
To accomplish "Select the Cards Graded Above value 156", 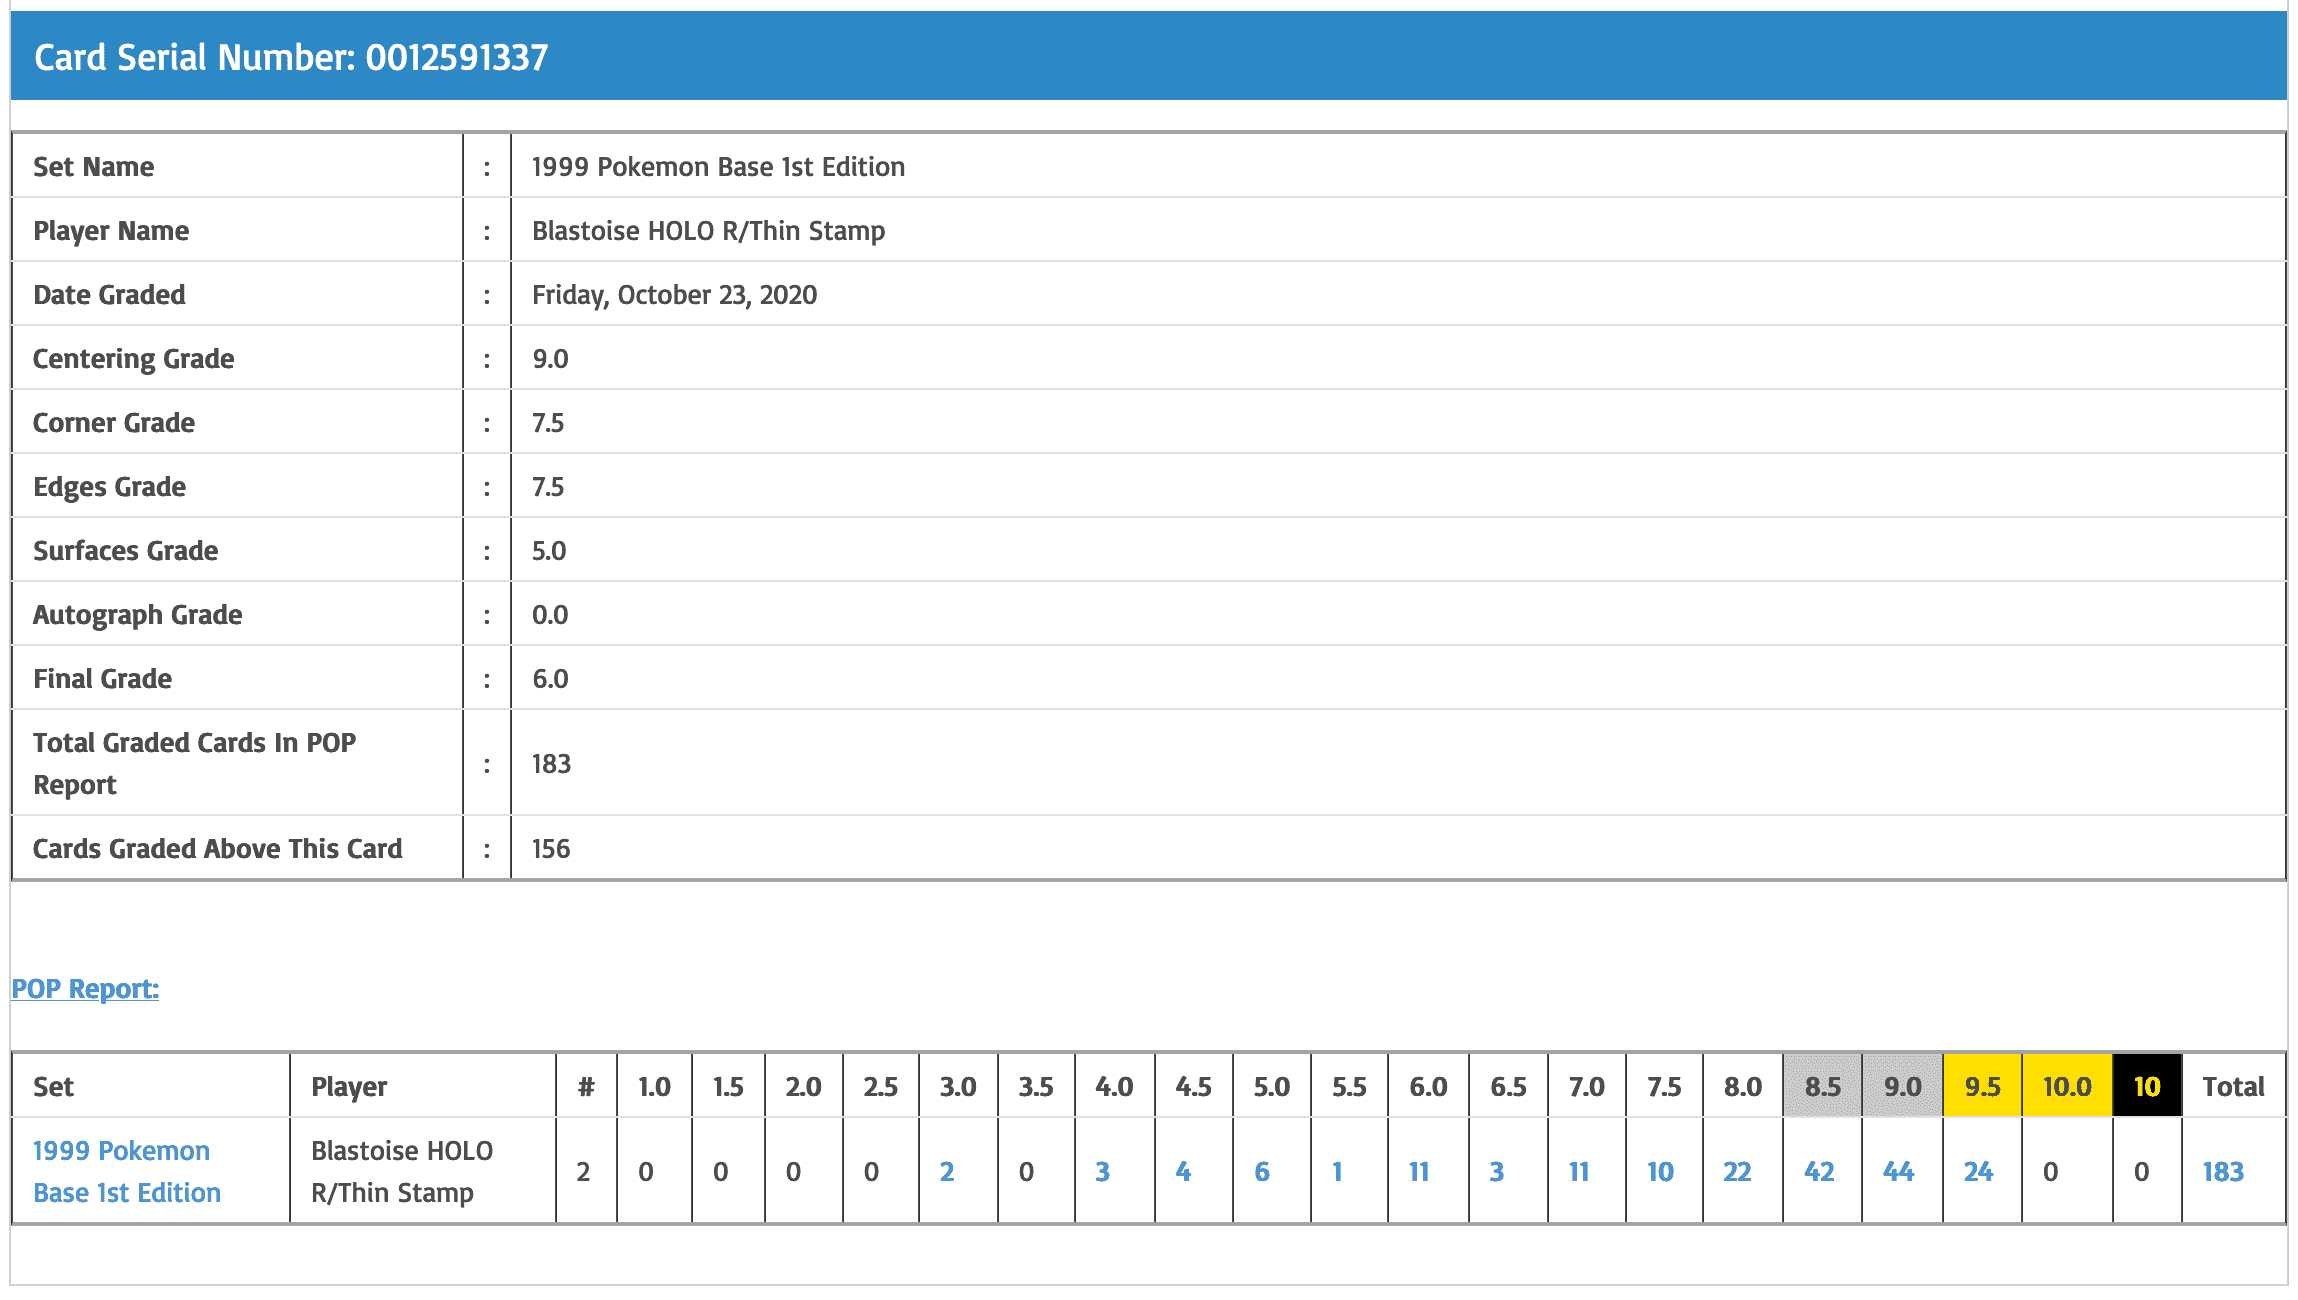I will (x=551, y=848).
